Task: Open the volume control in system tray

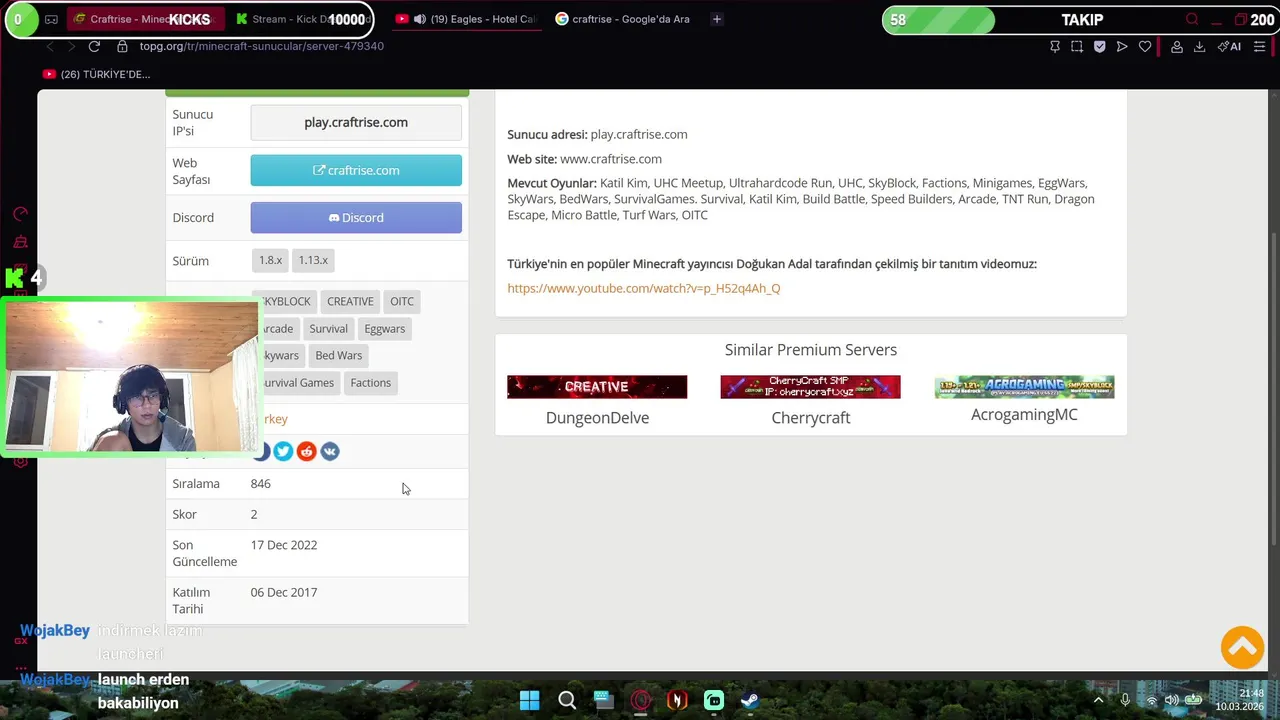Action: 1171,700
